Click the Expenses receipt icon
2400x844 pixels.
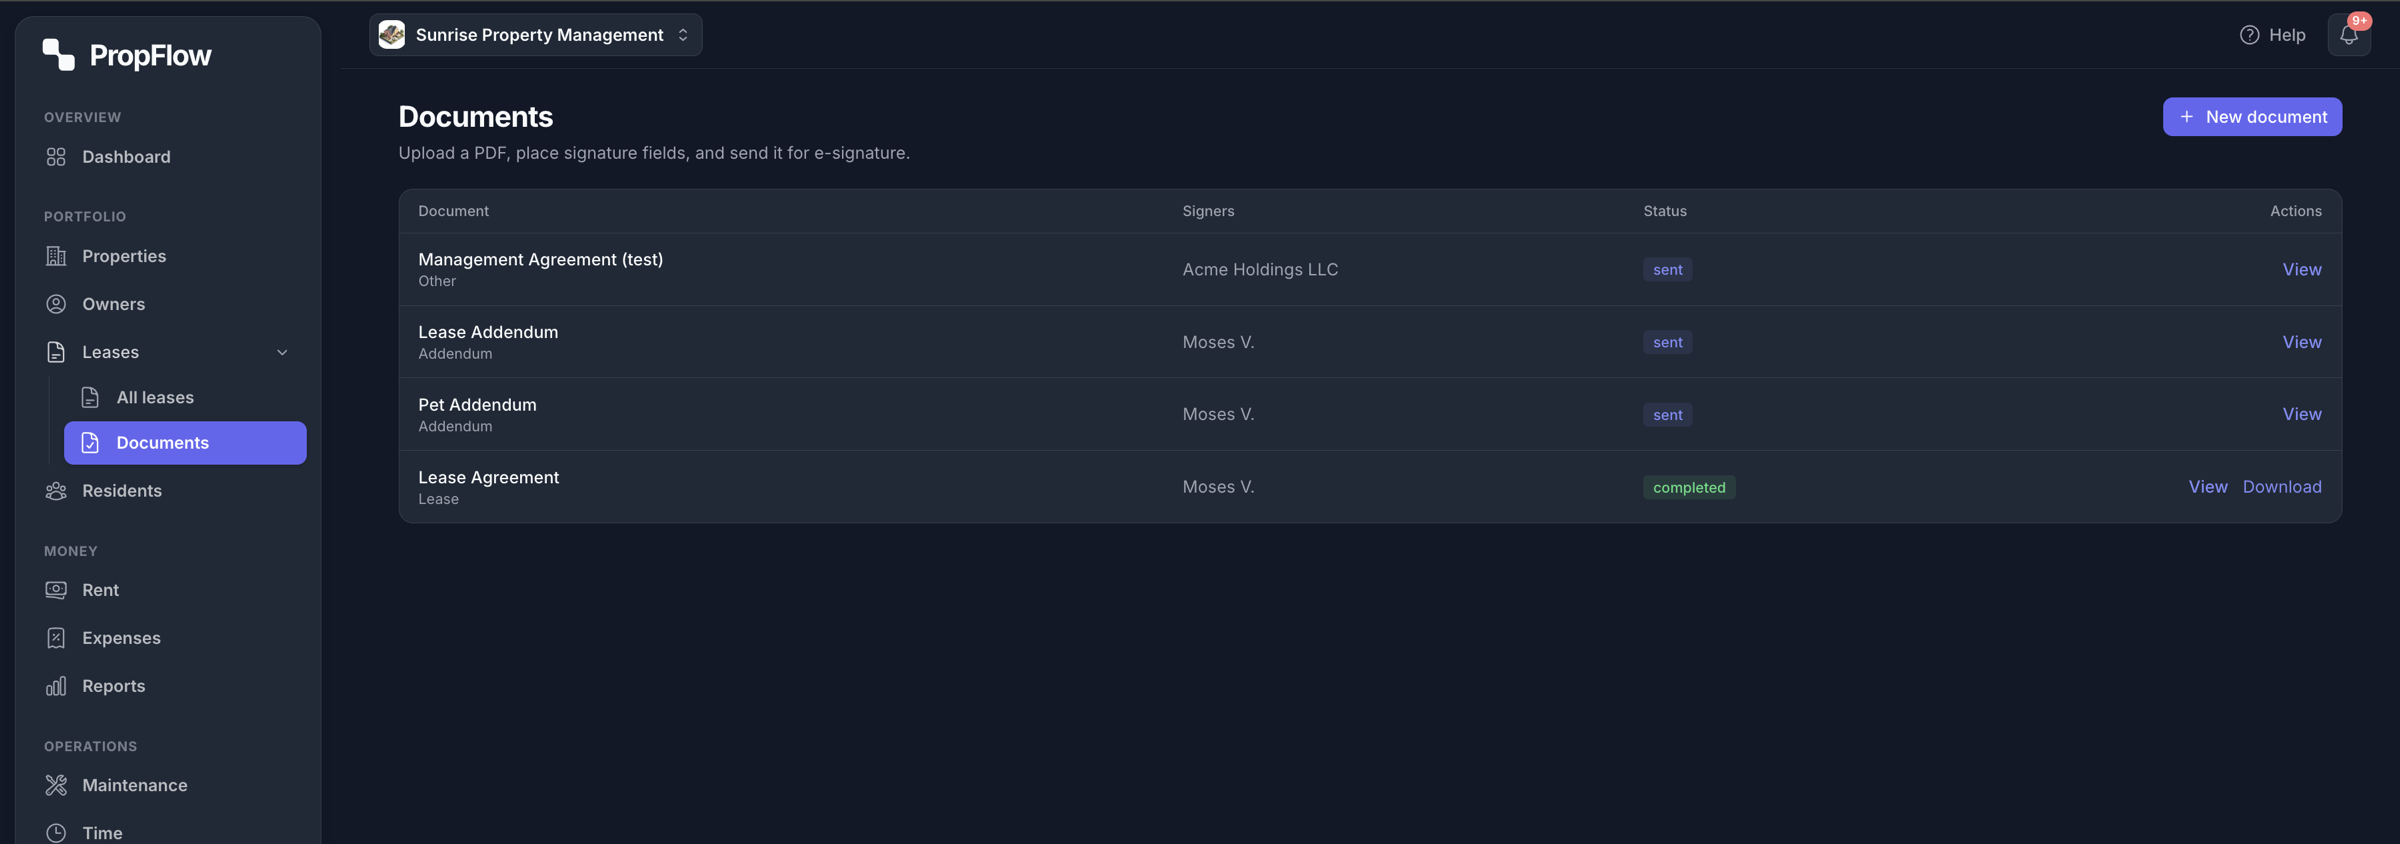(56, 638)
